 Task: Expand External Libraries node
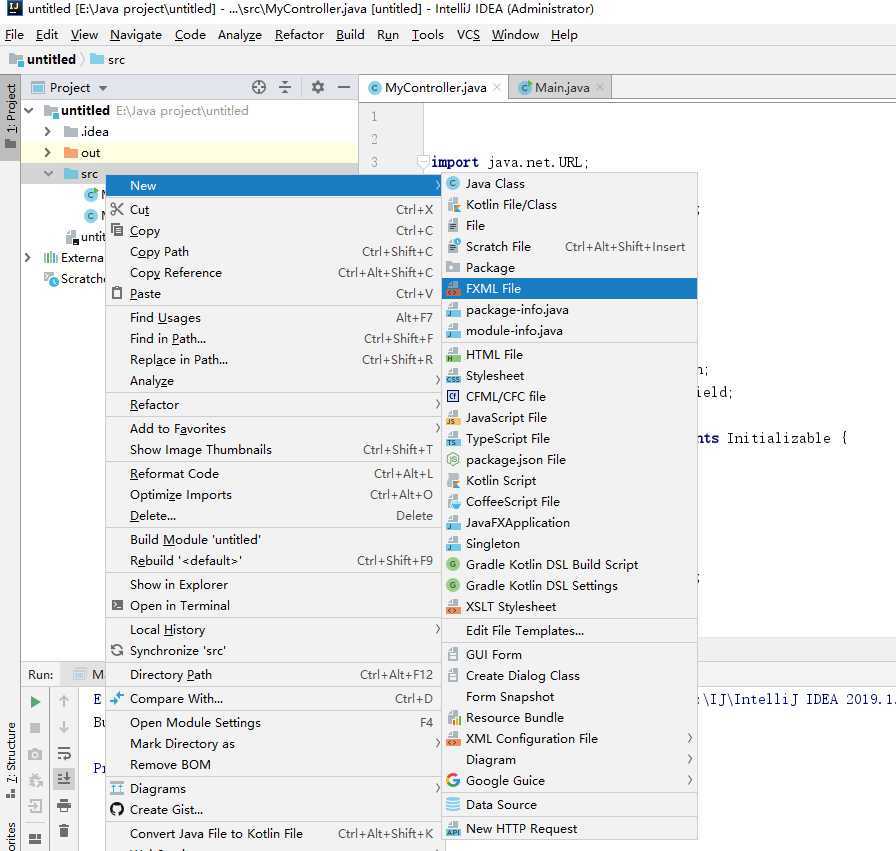[x=27, y=258]
